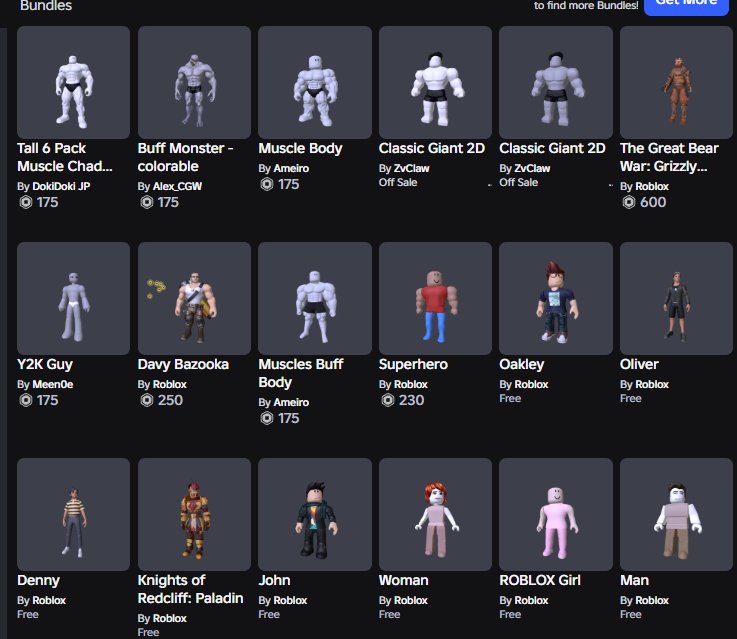Viewport: 737px width, 639px height.
Task: Visit creator DokiDoki JP's profile link
Action: pyautogui.click(x=61, y=187)
